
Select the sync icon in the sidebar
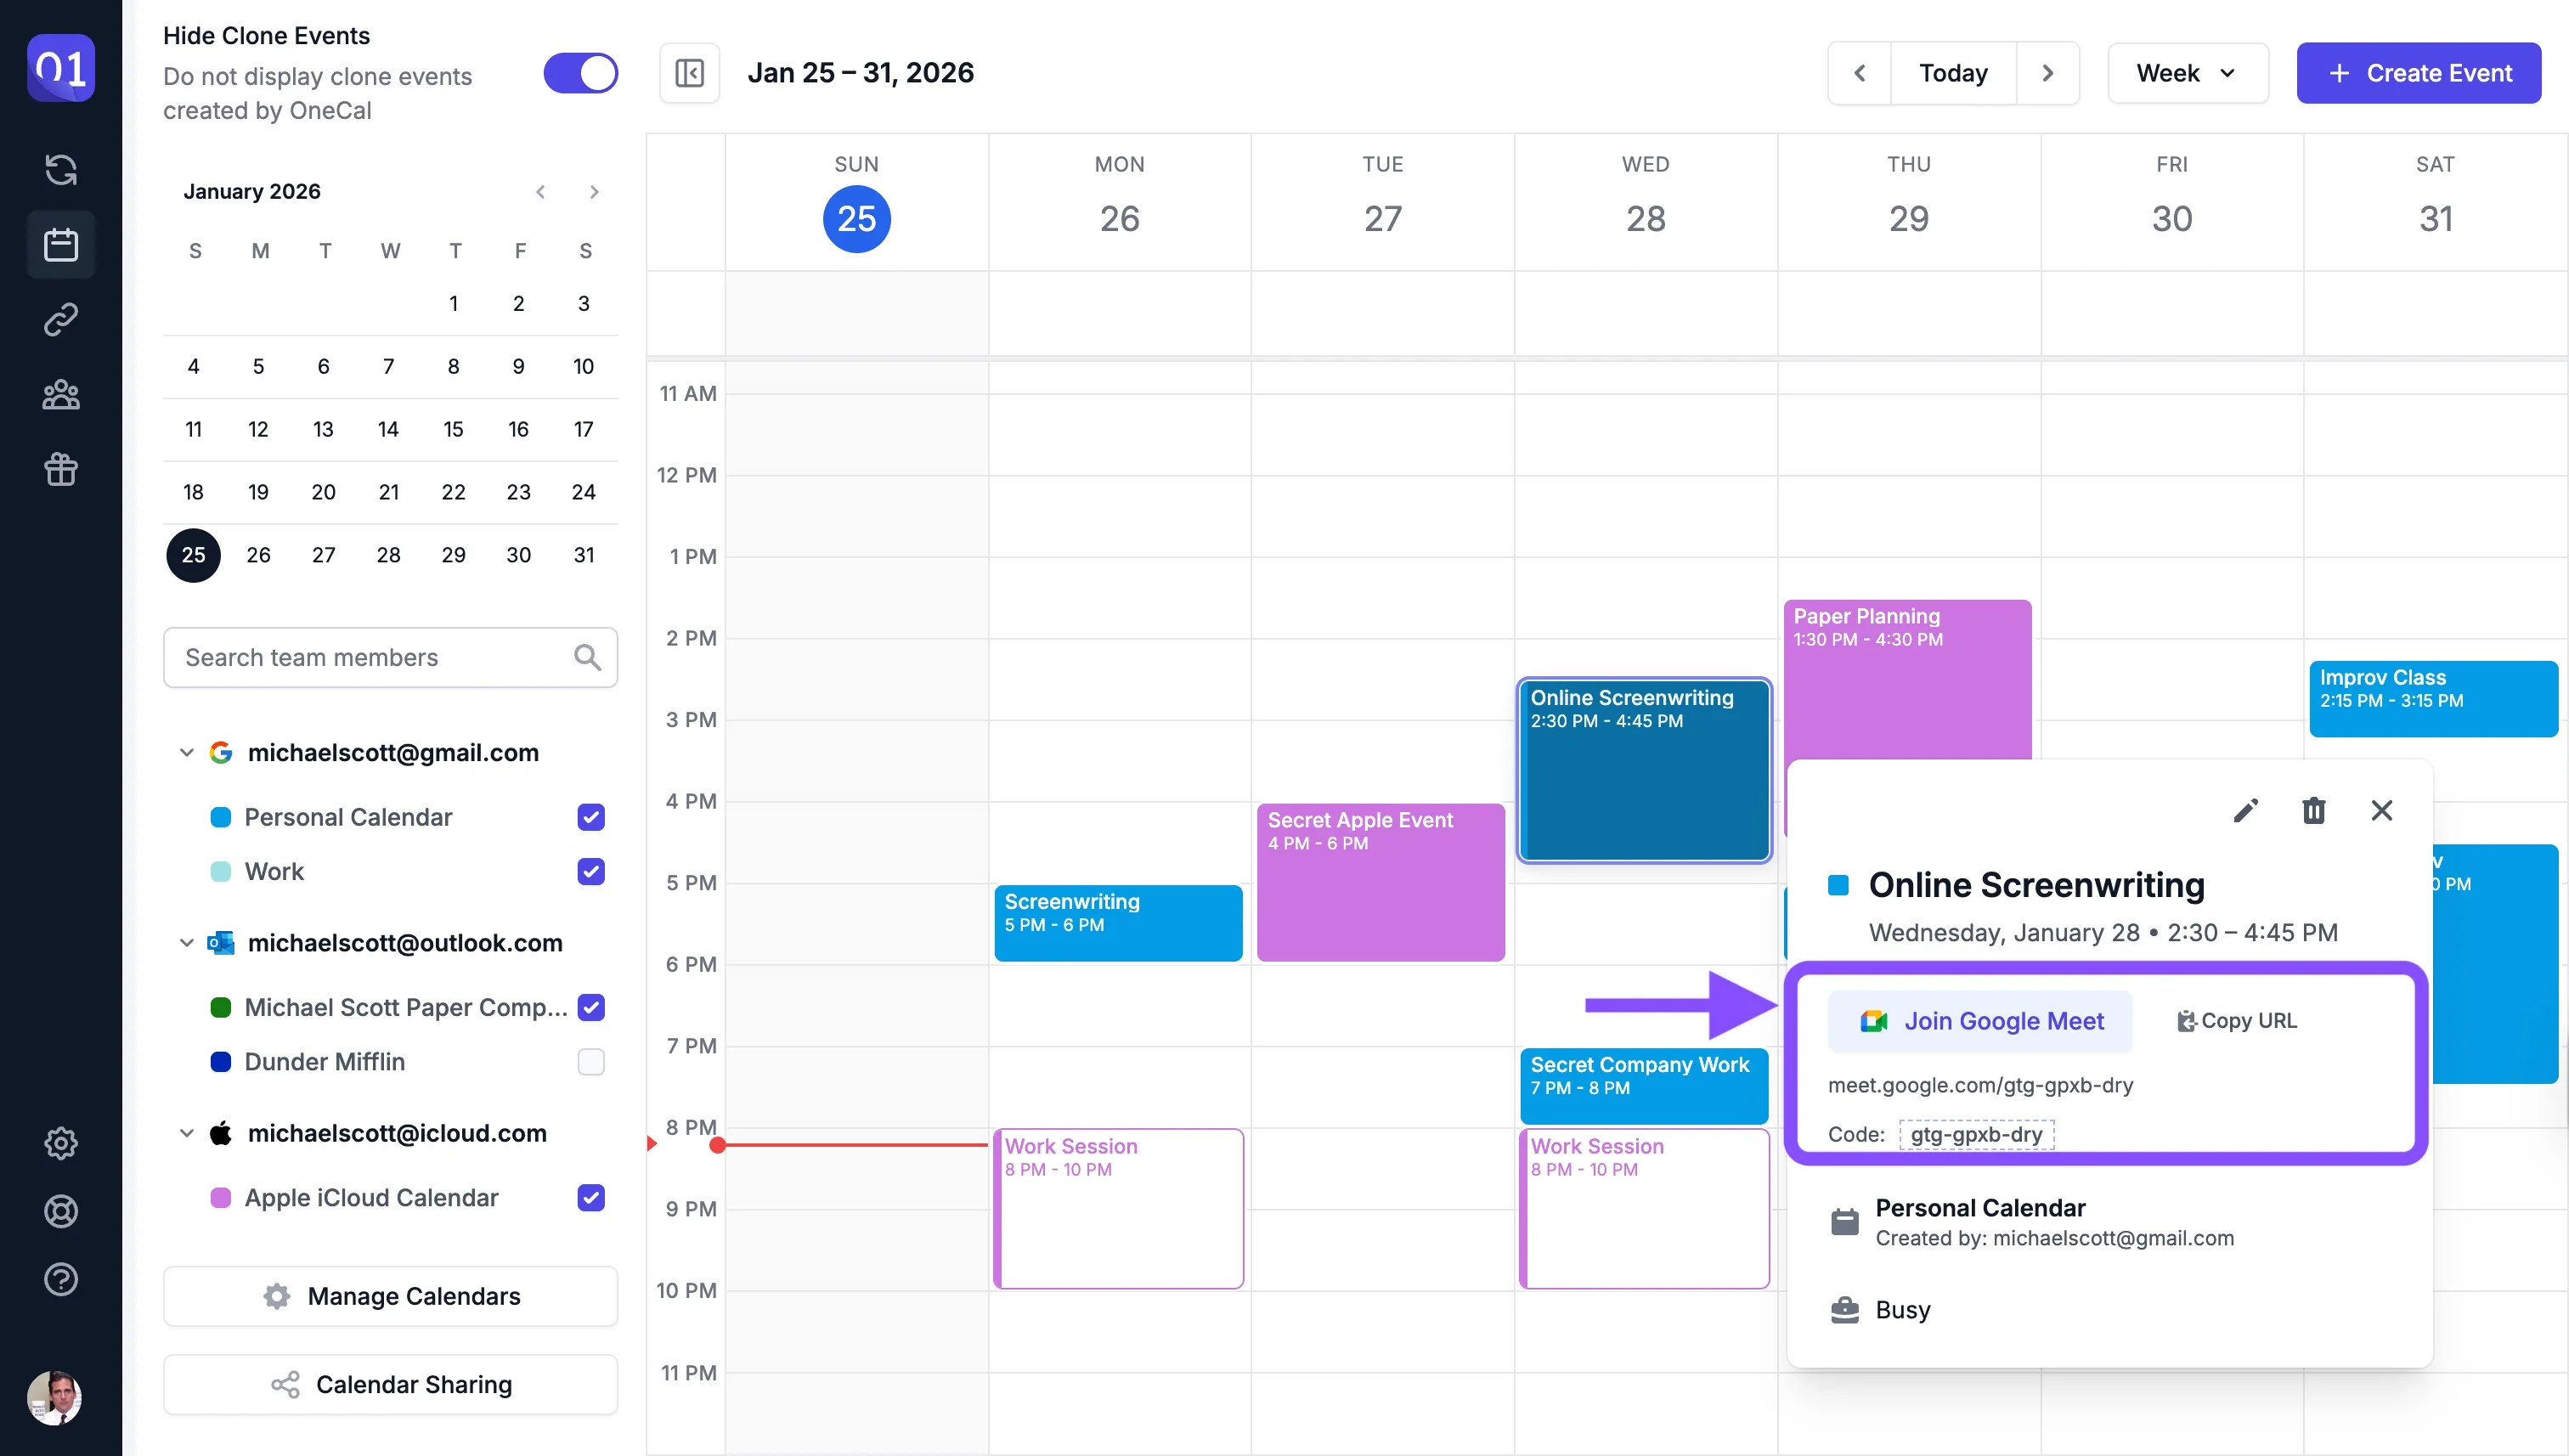coord(61,170)
